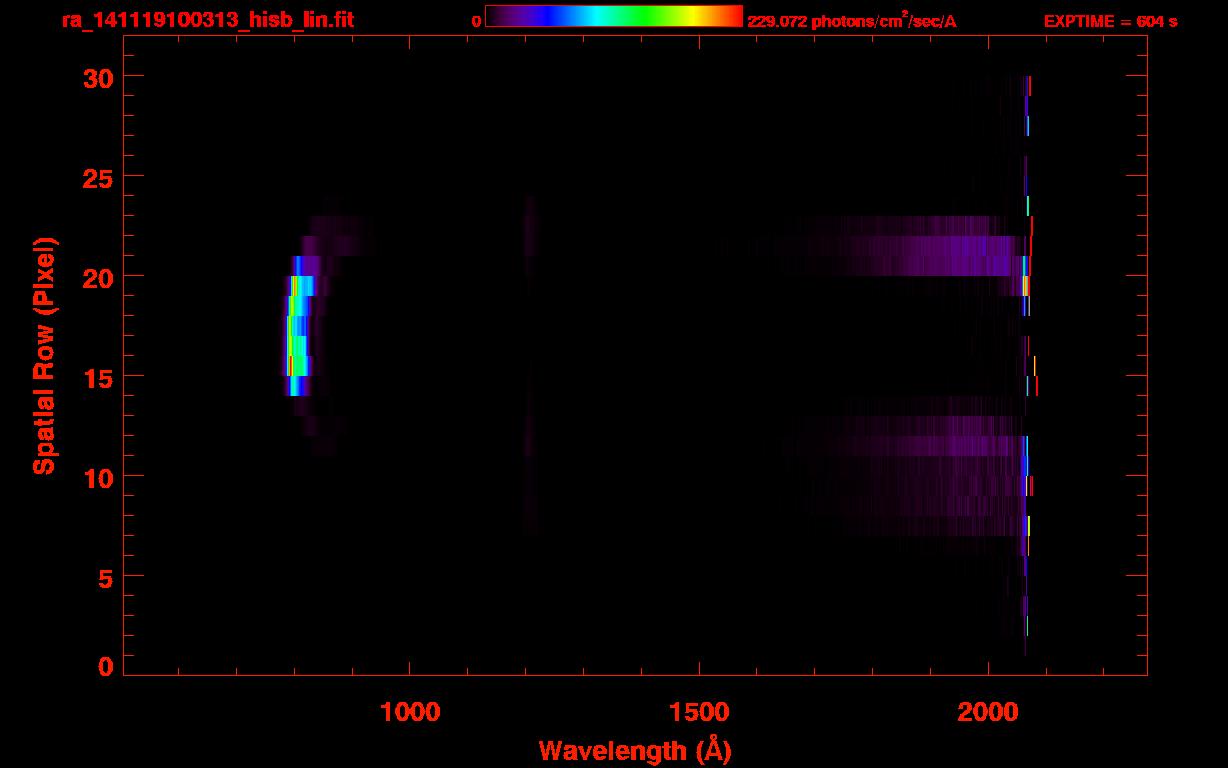Click the red end of the color bar

(x=730, y=16)
